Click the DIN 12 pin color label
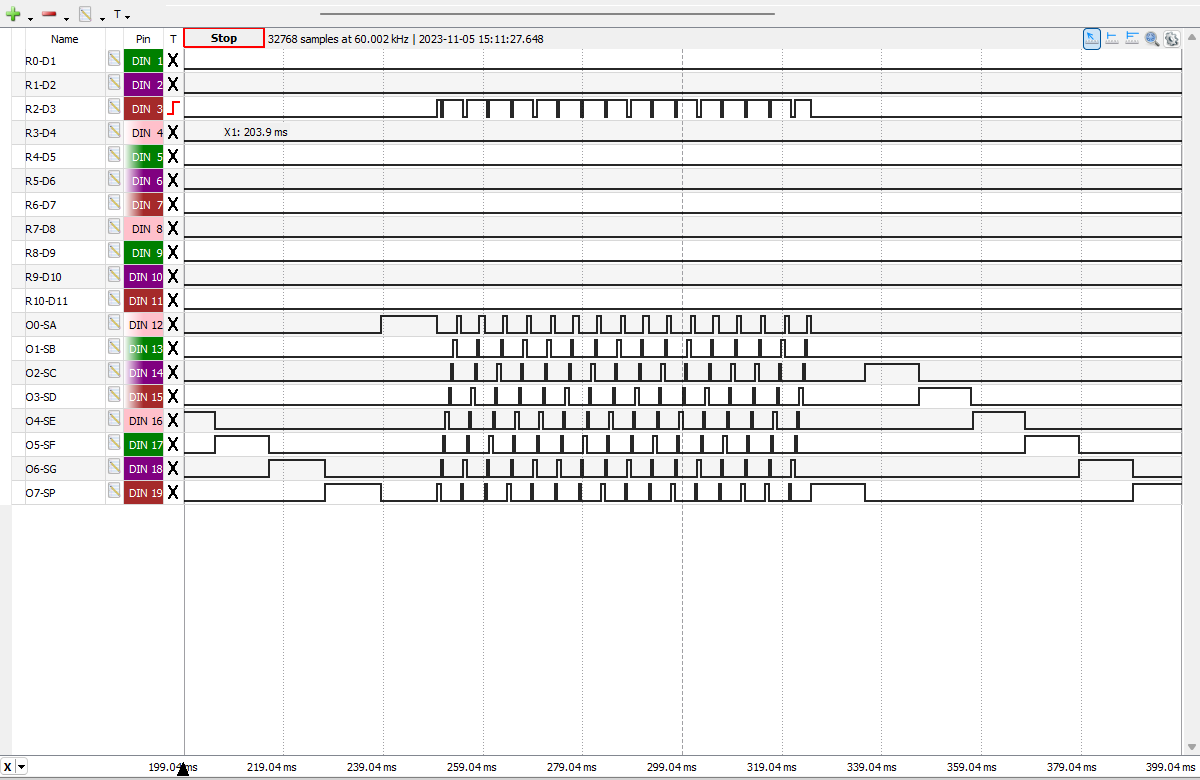This screenshot has width=1200, height=780. (143, 324)
